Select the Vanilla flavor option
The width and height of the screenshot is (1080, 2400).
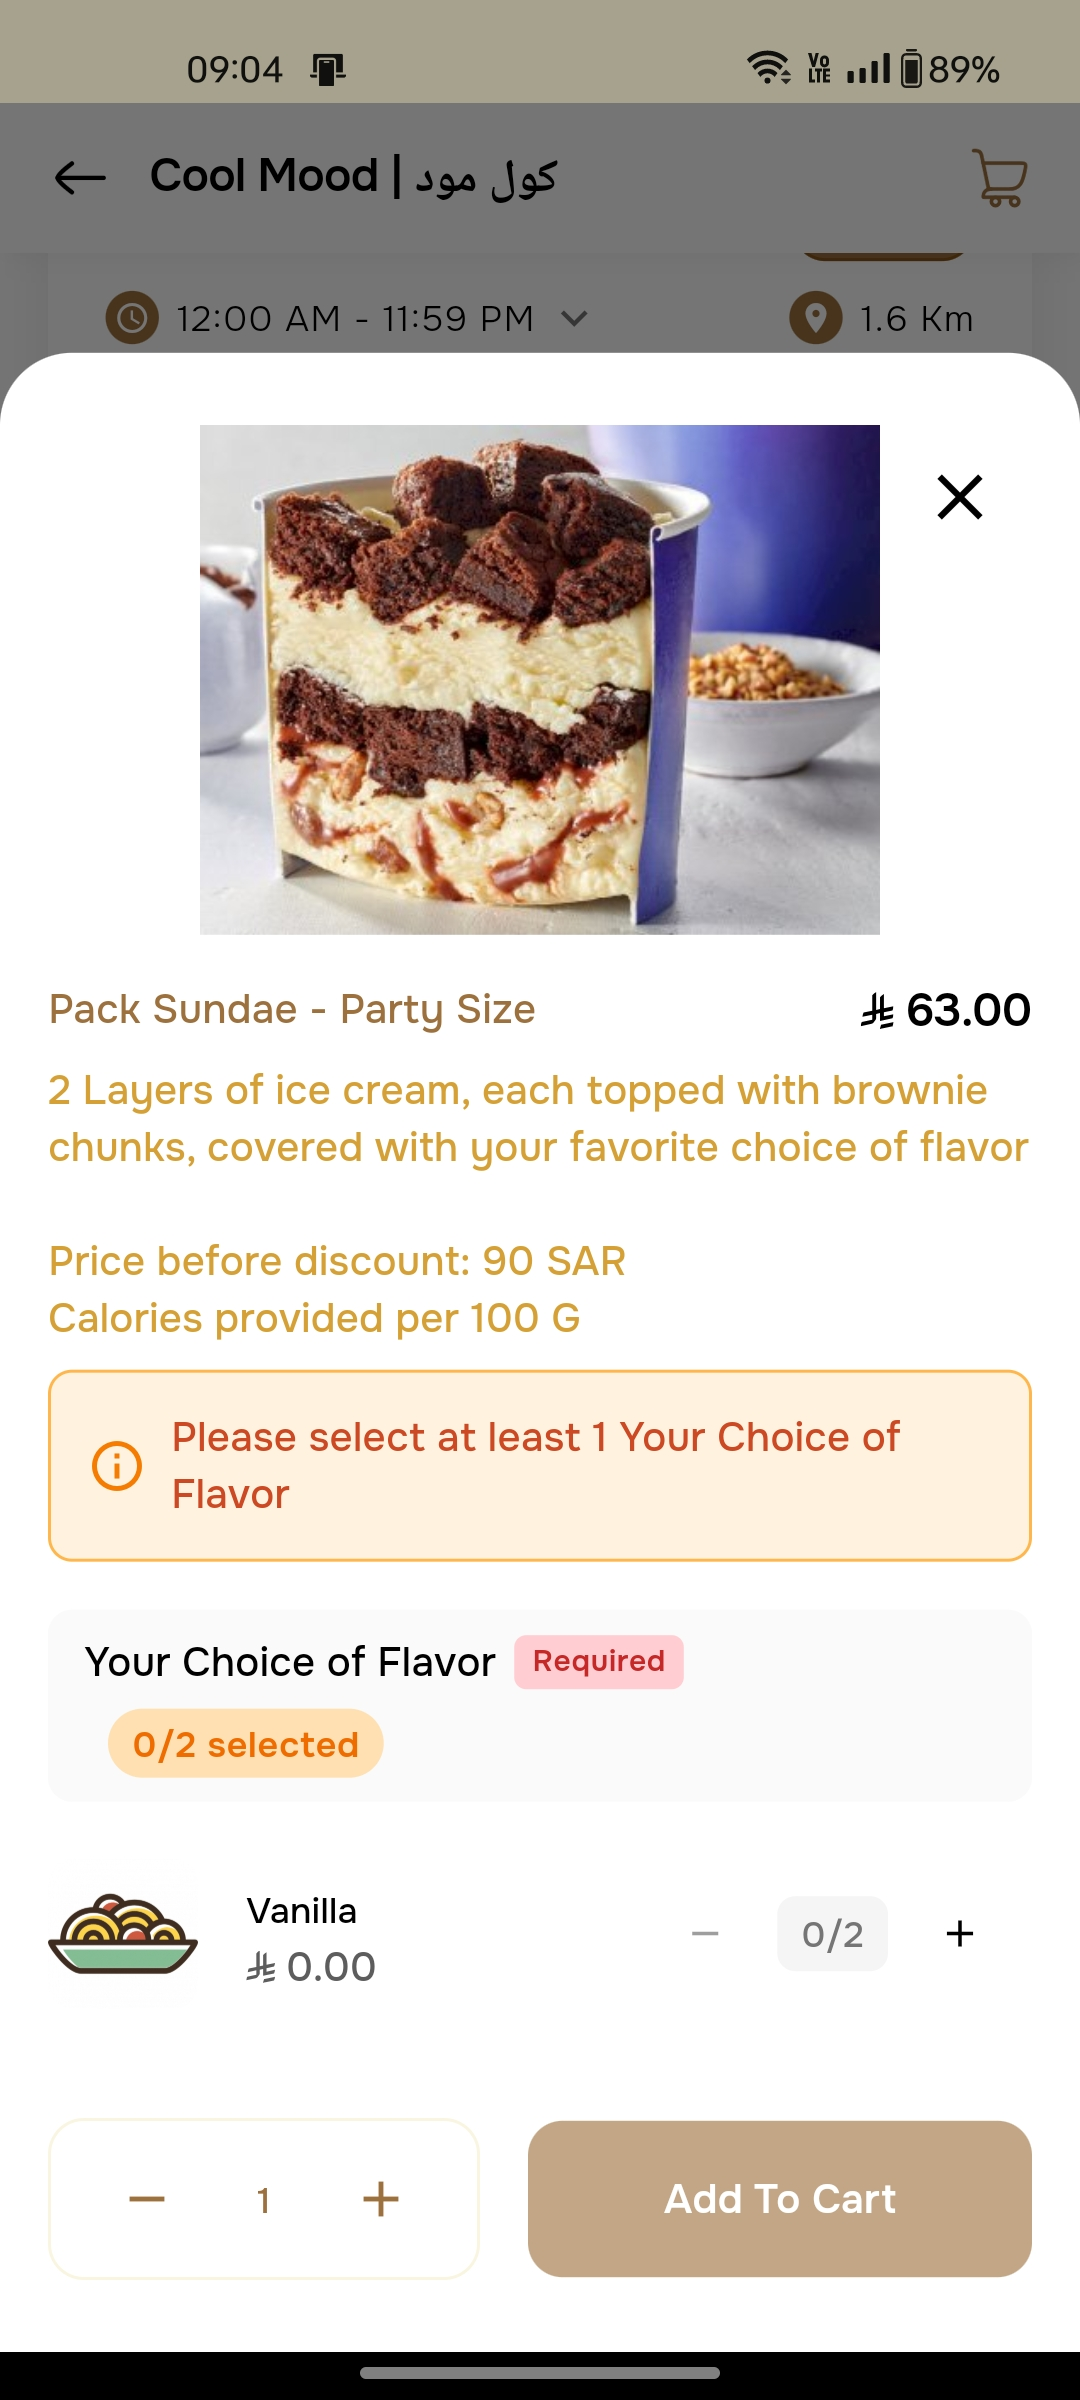pos(302,1912)
